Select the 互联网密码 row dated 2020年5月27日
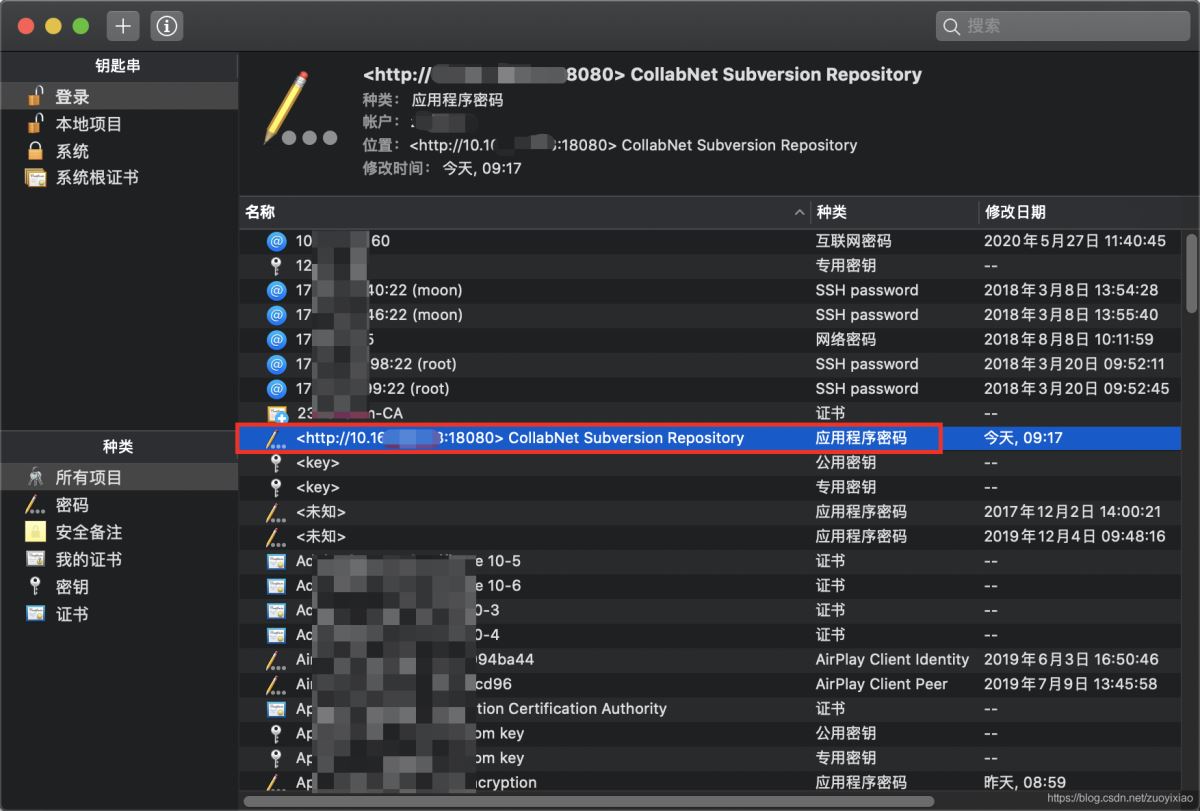Viewport: 1200px width, 811px height. (711, 241)
